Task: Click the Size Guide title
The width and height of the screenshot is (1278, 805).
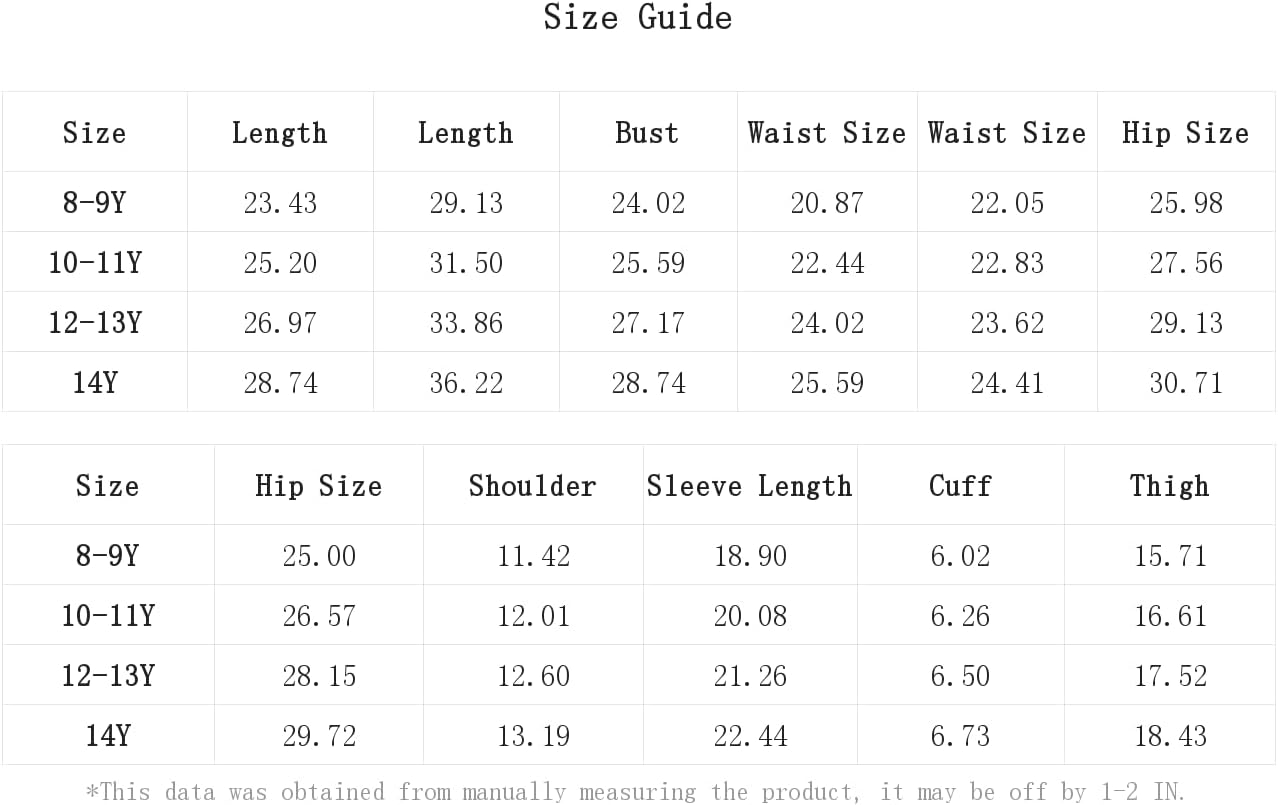Action: 638,17
